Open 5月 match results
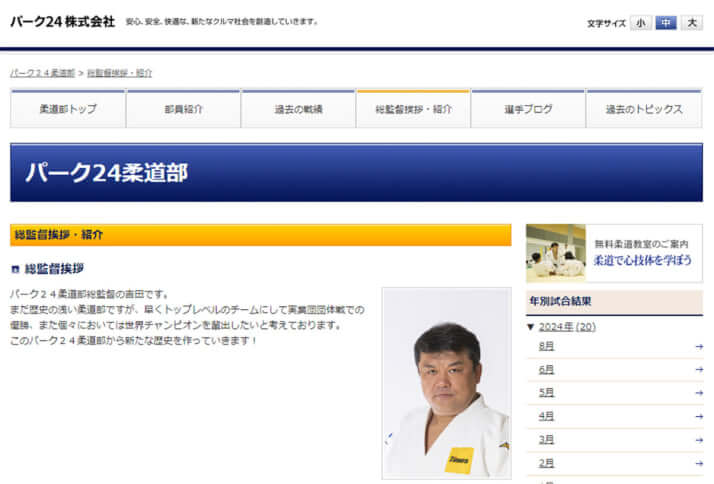 point(546,392)
